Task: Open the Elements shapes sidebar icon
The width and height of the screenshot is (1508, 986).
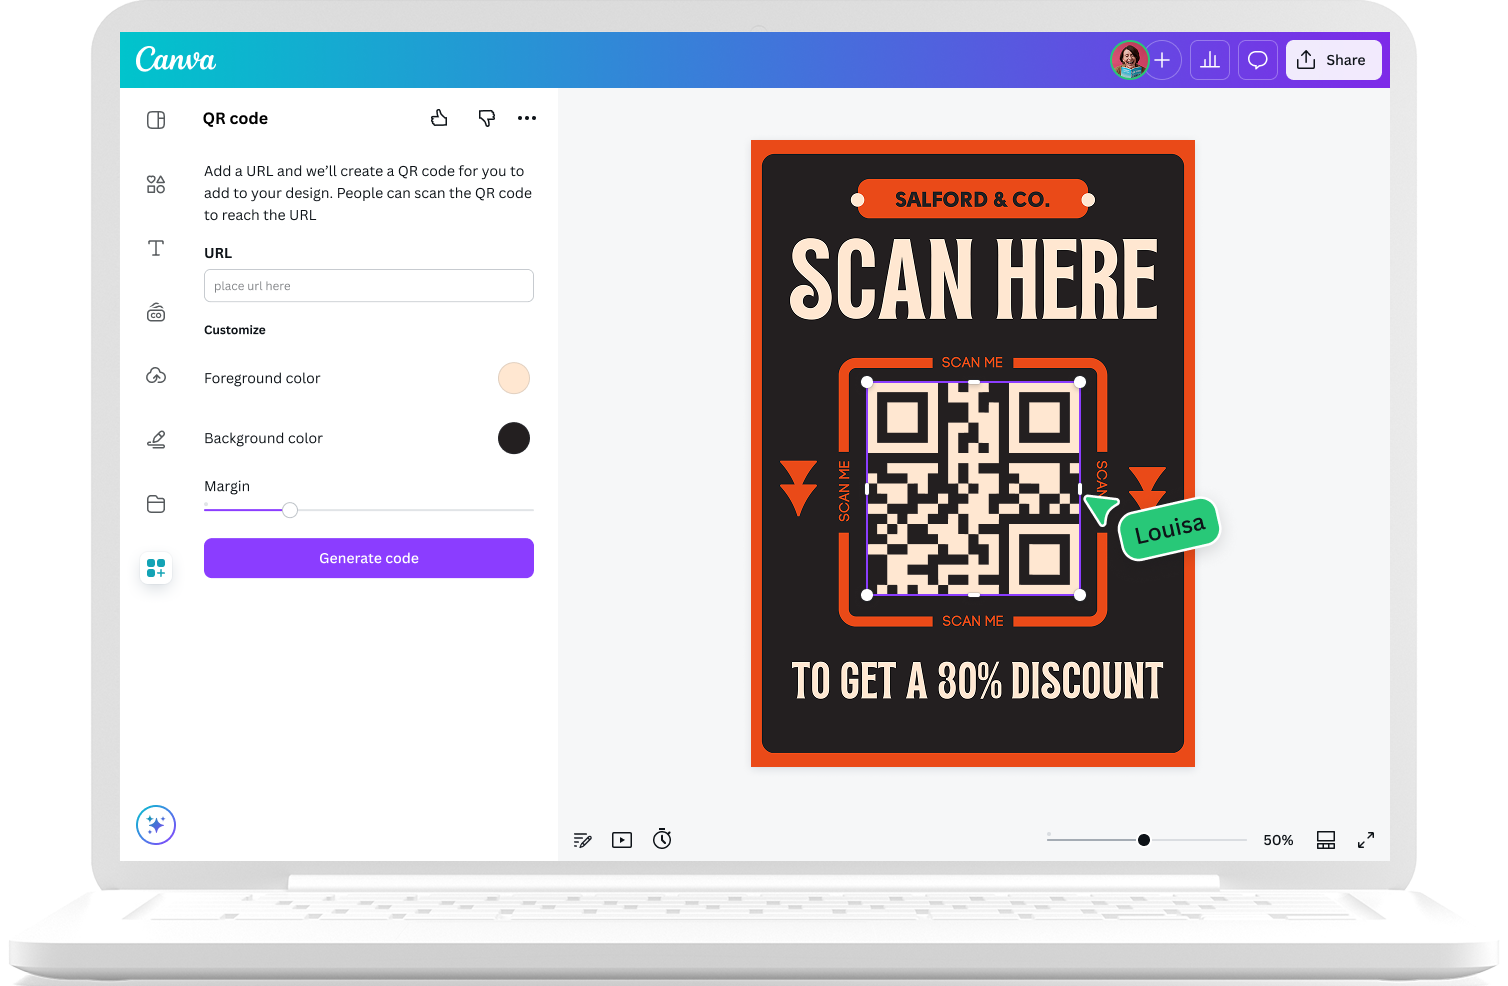Action: (156, 184)
